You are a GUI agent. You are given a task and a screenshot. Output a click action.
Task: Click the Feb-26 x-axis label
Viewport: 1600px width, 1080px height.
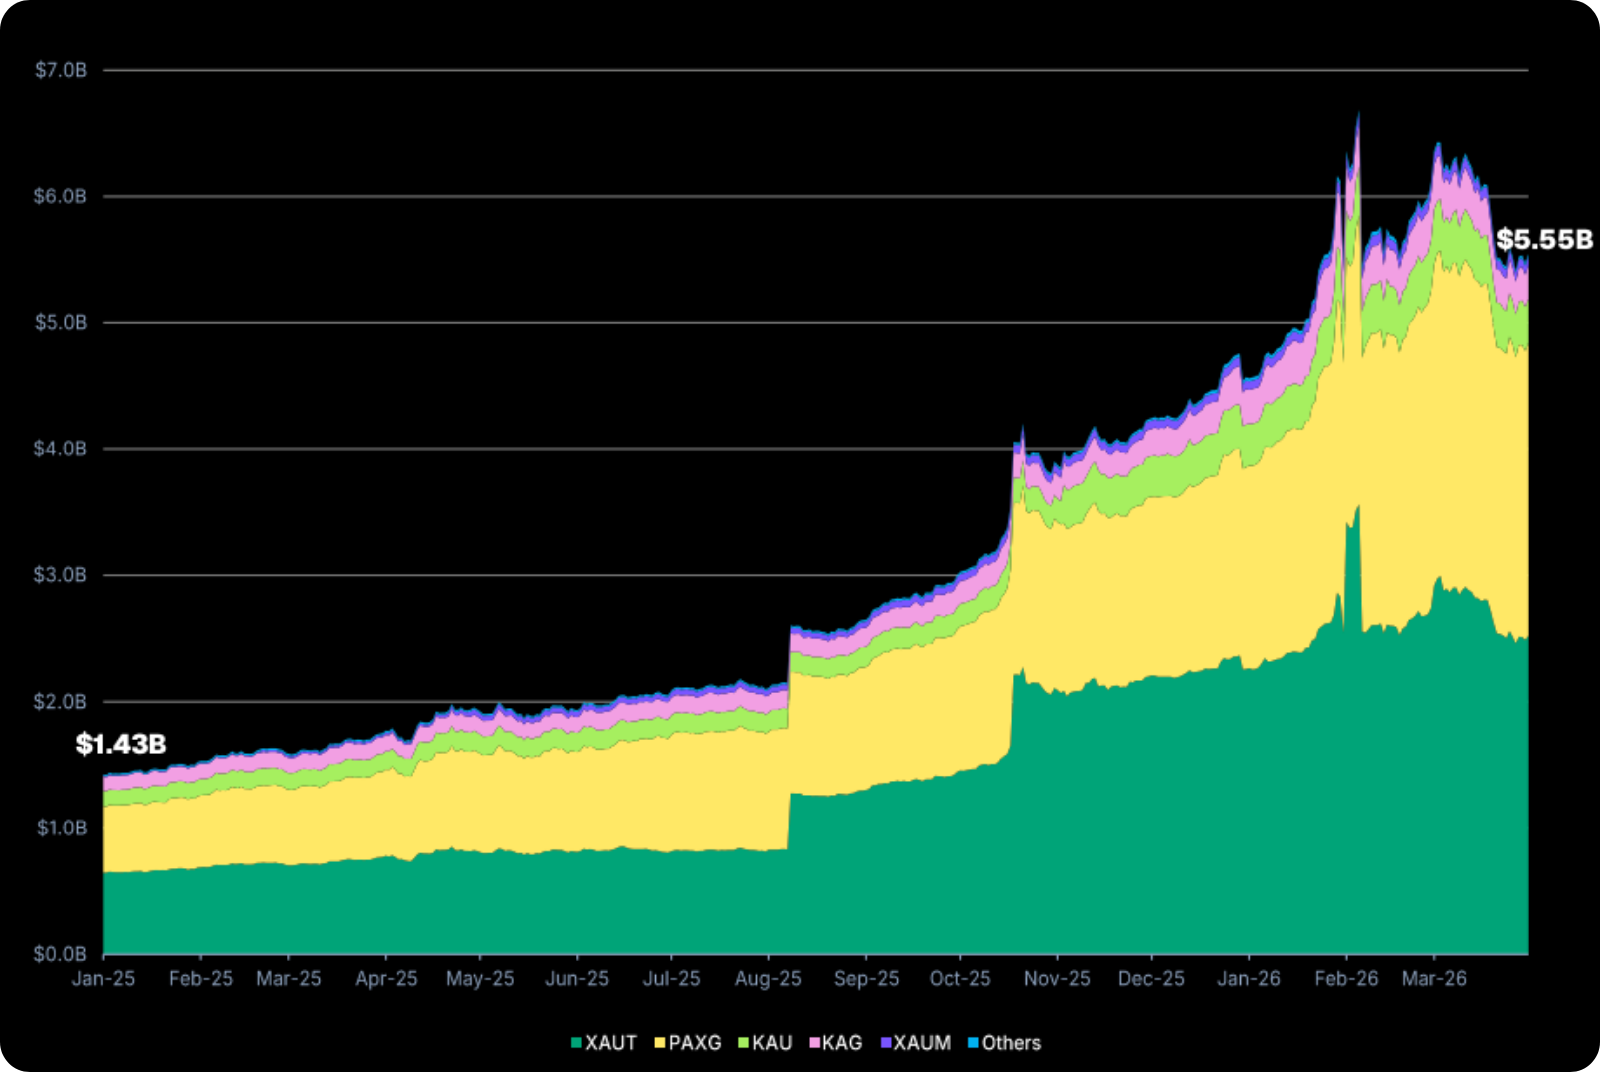pyautogui.click(x=1346, y=979)
